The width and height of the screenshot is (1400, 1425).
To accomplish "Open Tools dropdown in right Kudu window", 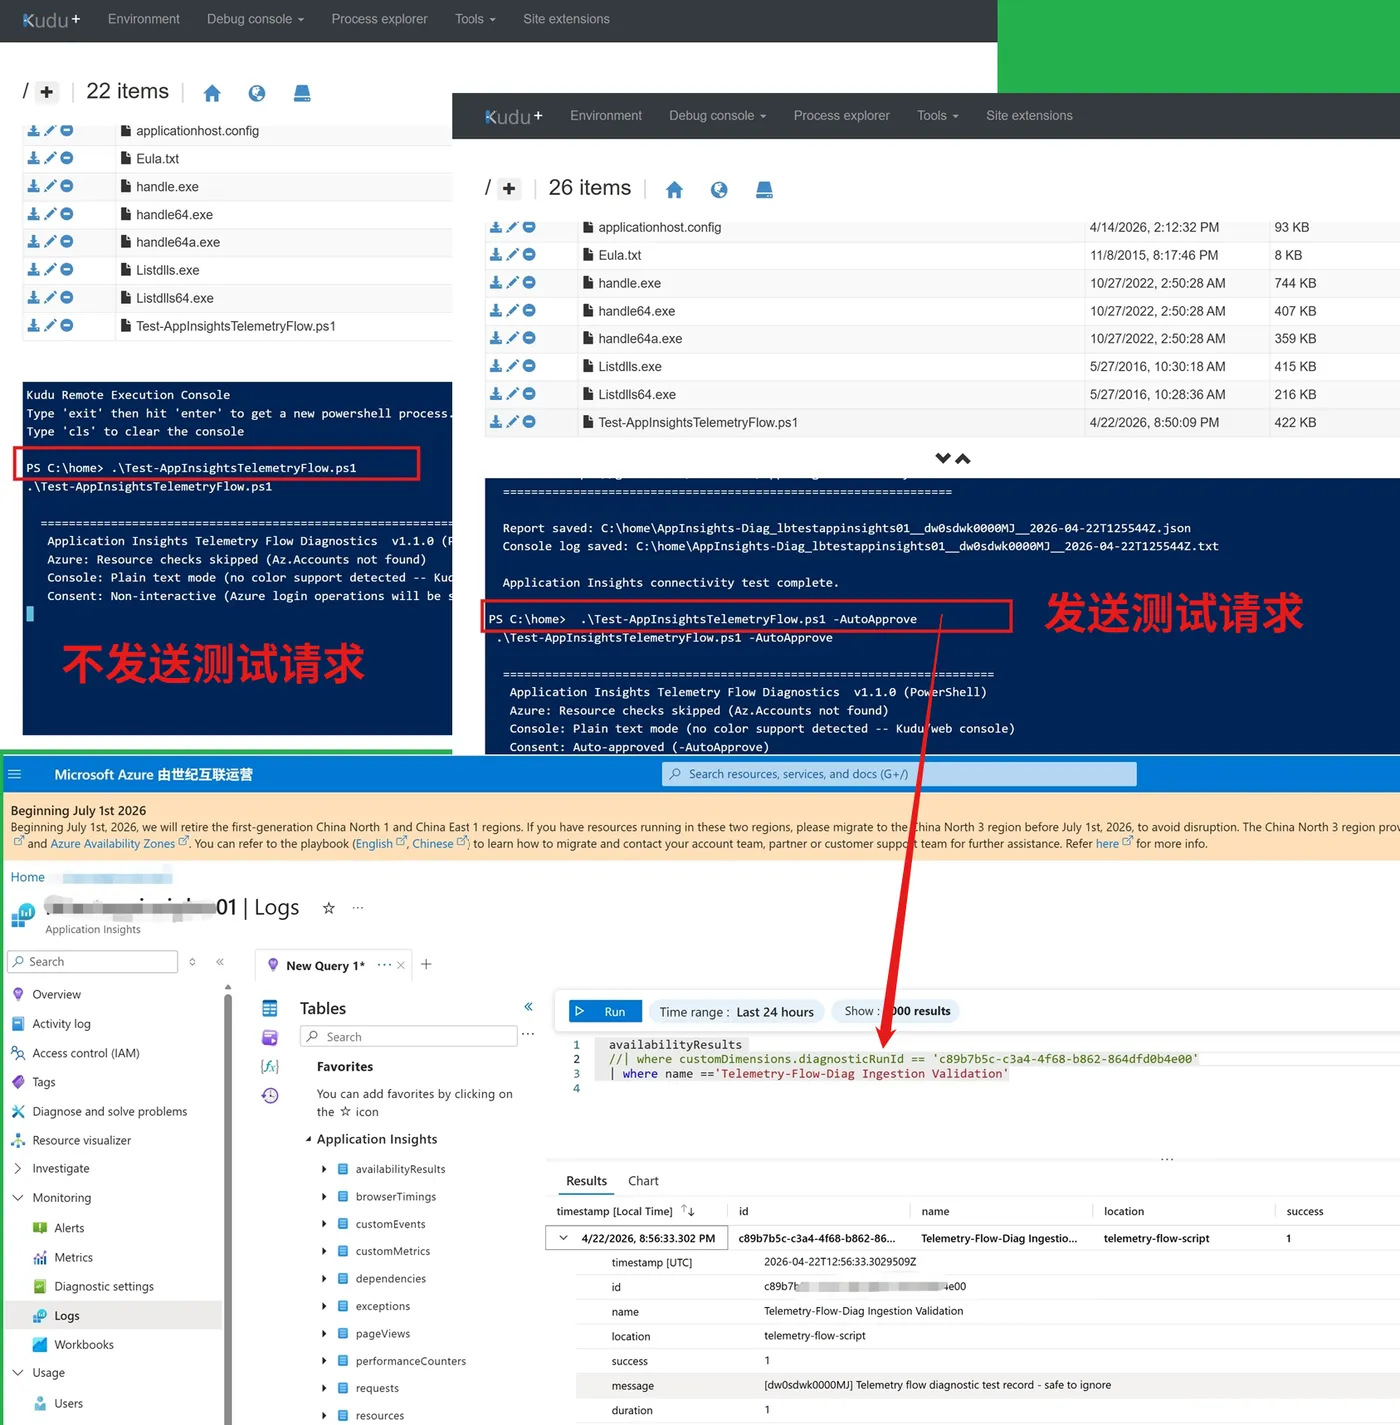I will click(937, 116).
